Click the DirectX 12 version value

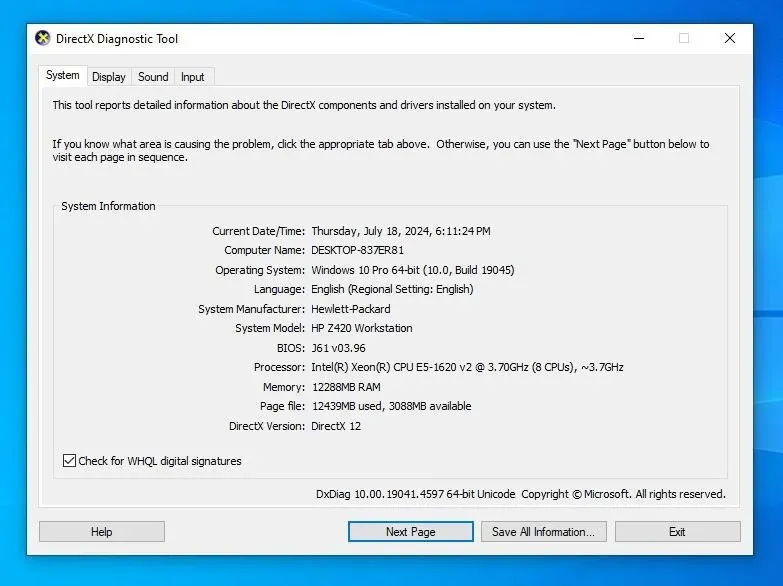336,426
